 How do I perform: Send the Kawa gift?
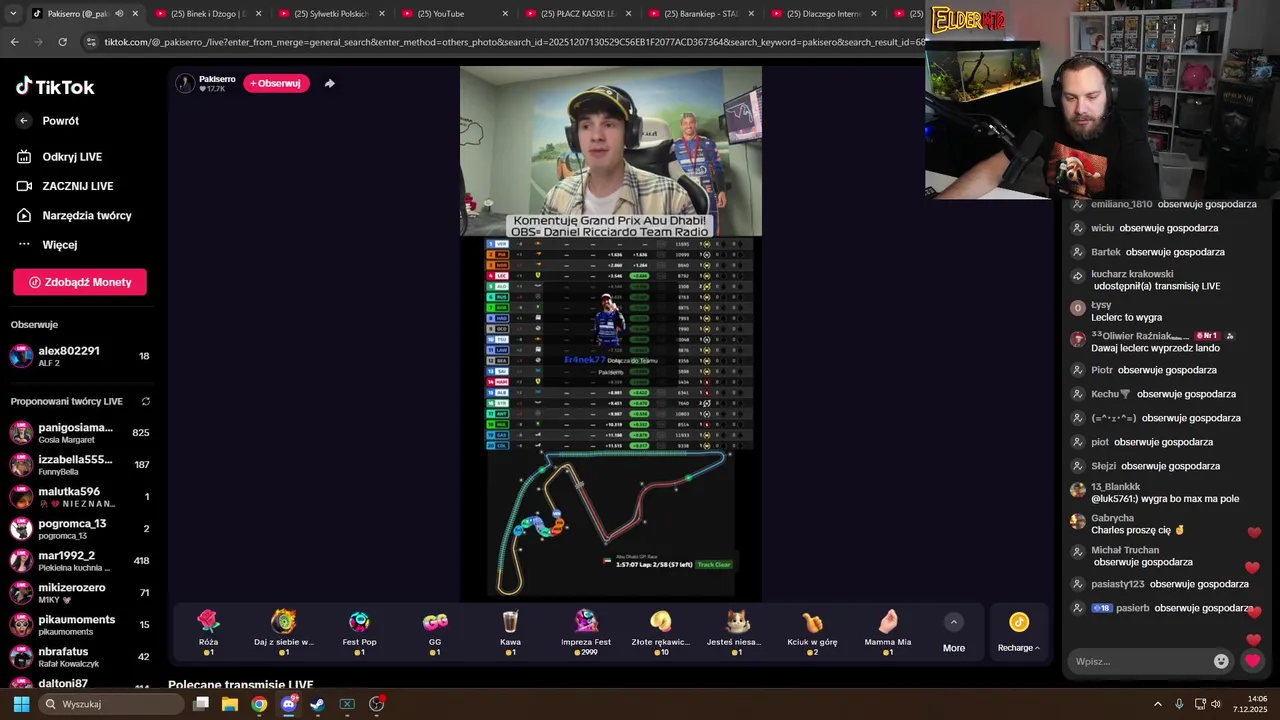pyautogui.click(x=510, y=632)
